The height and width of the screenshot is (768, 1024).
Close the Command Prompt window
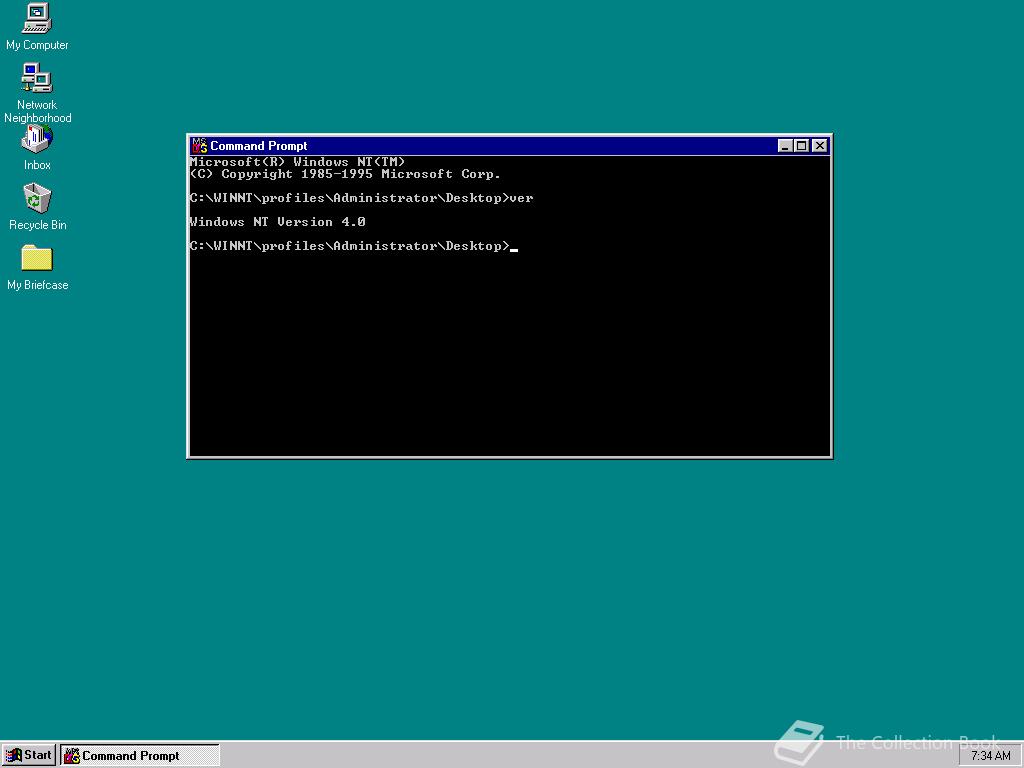pos(820,146)
